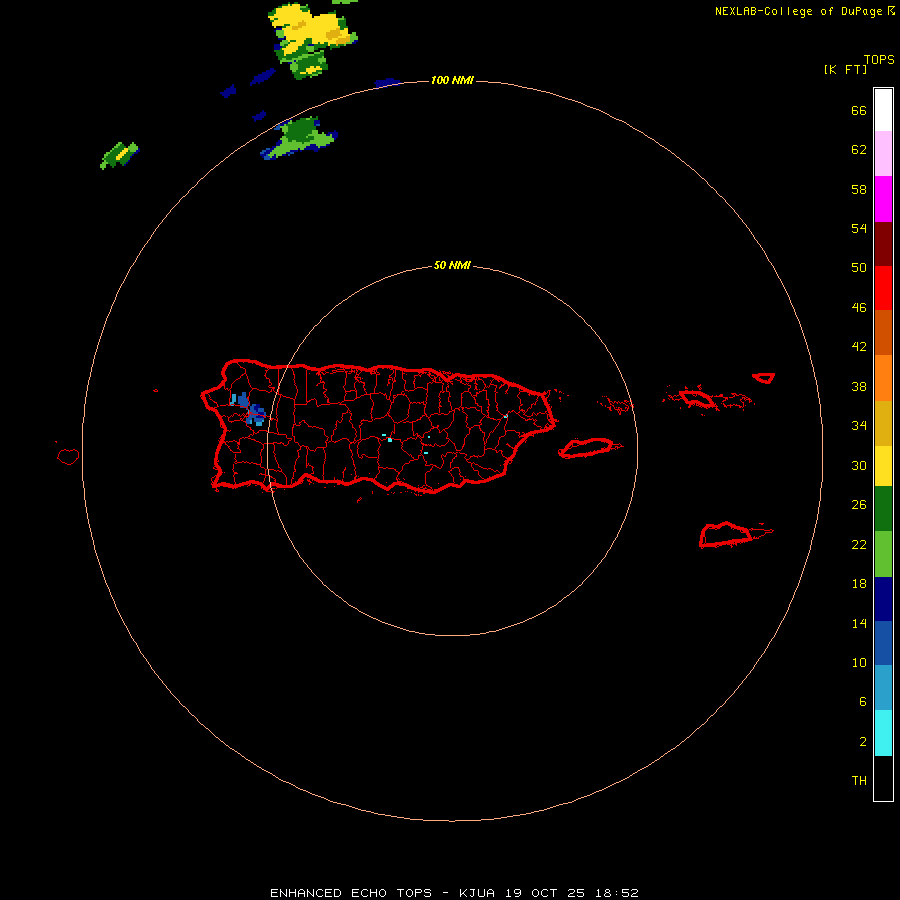
Task: Click the legend value 30
Action: (x=859, y=465)
